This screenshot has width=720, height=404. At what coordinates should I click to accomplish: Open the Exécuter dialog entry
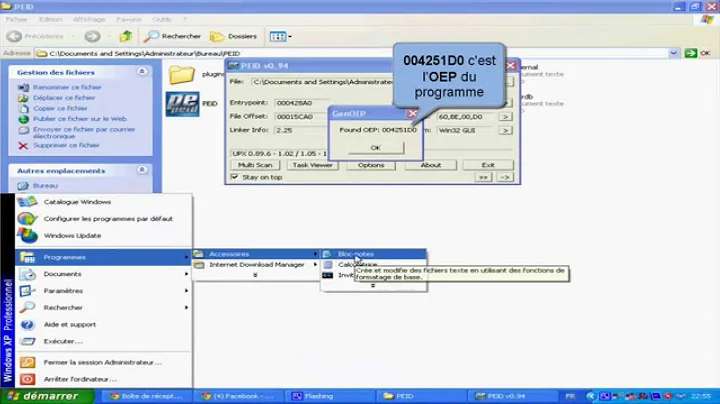click(x=104, y=342)
